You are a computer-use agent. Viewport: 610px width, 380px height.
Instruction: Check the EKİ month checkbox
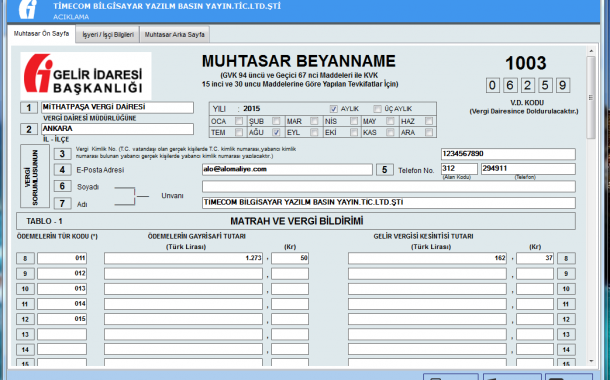click(354, 133)
